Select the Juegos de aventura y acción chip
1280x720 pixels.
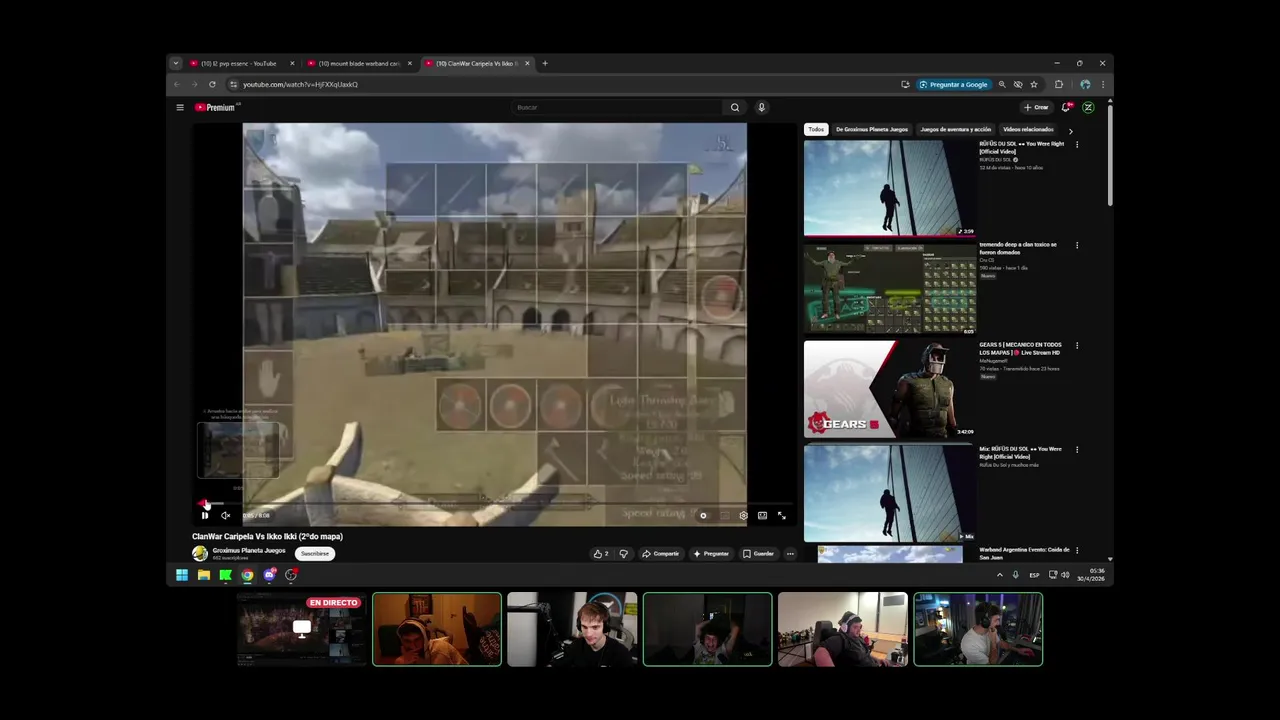tap(955, 129)
